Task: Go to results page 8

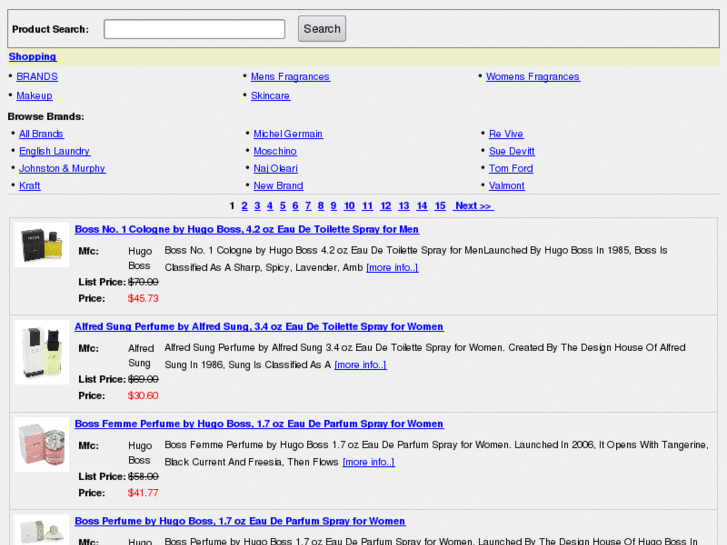Action: click(x=321, y=206)
